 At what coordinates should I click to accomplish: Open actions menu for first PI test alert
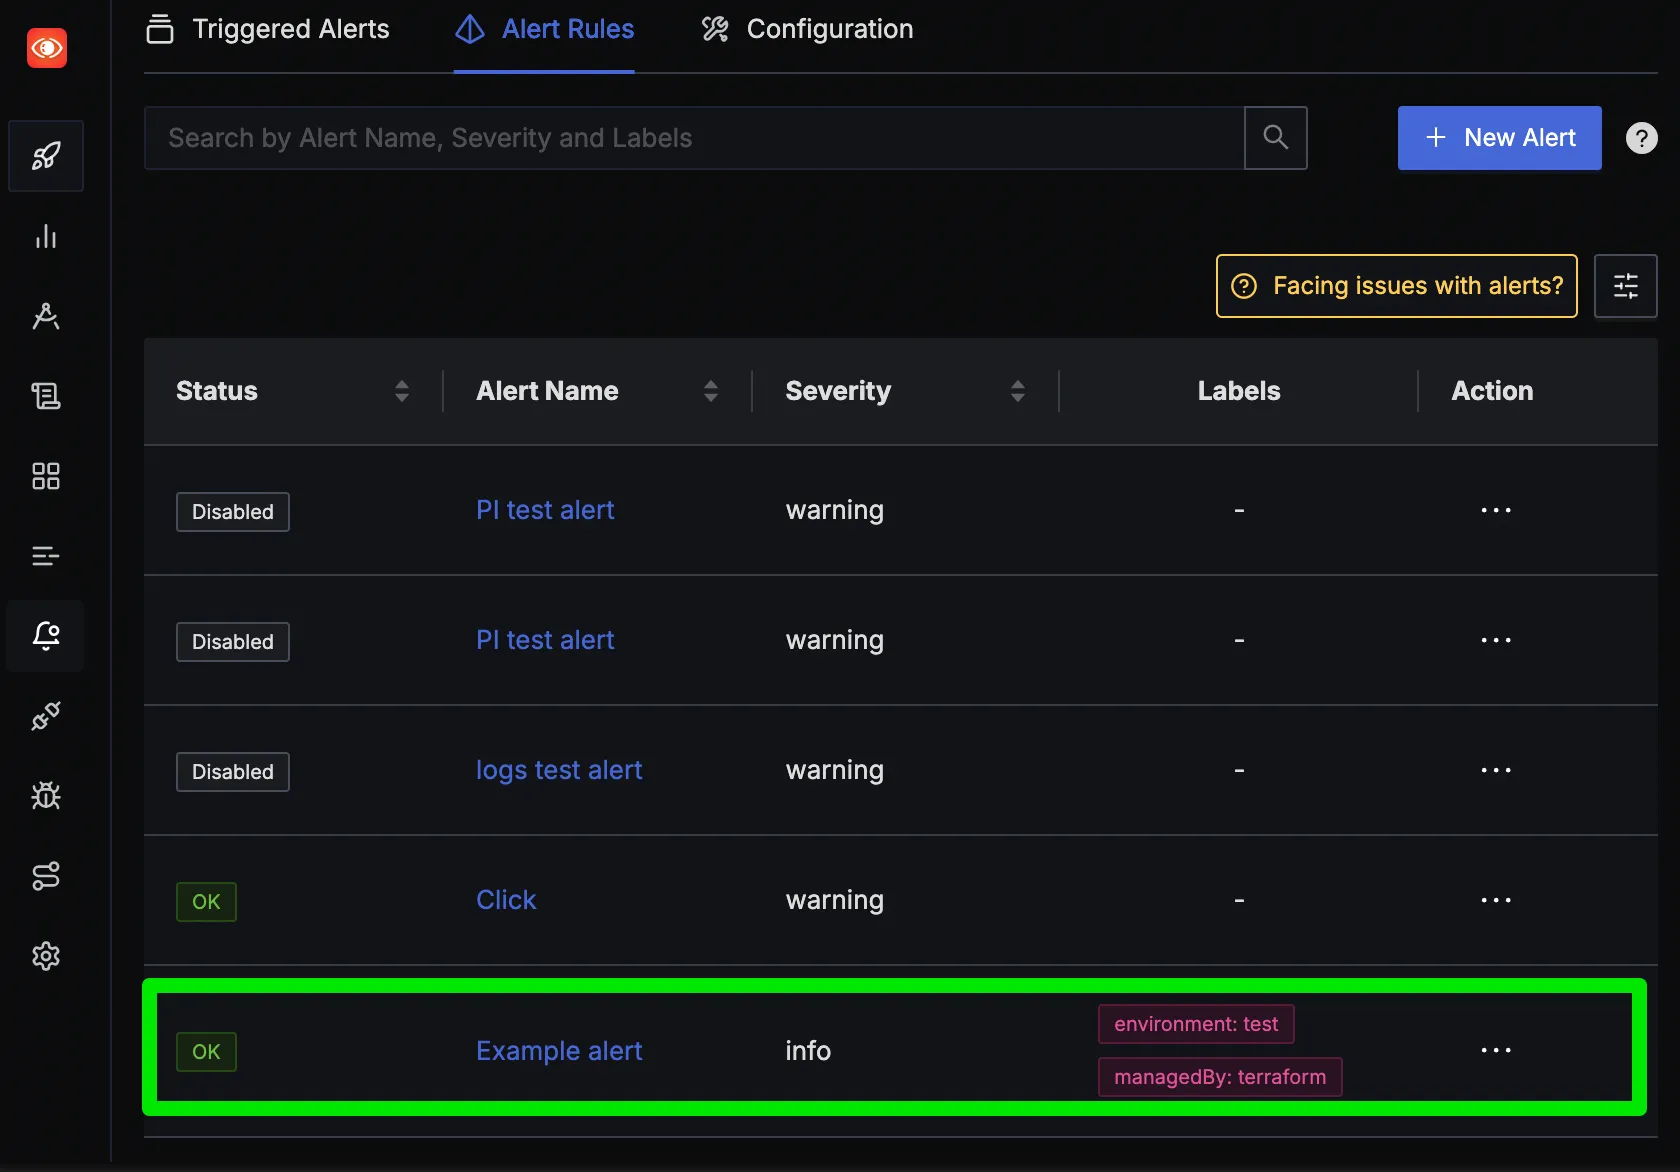click(1496, 510)
